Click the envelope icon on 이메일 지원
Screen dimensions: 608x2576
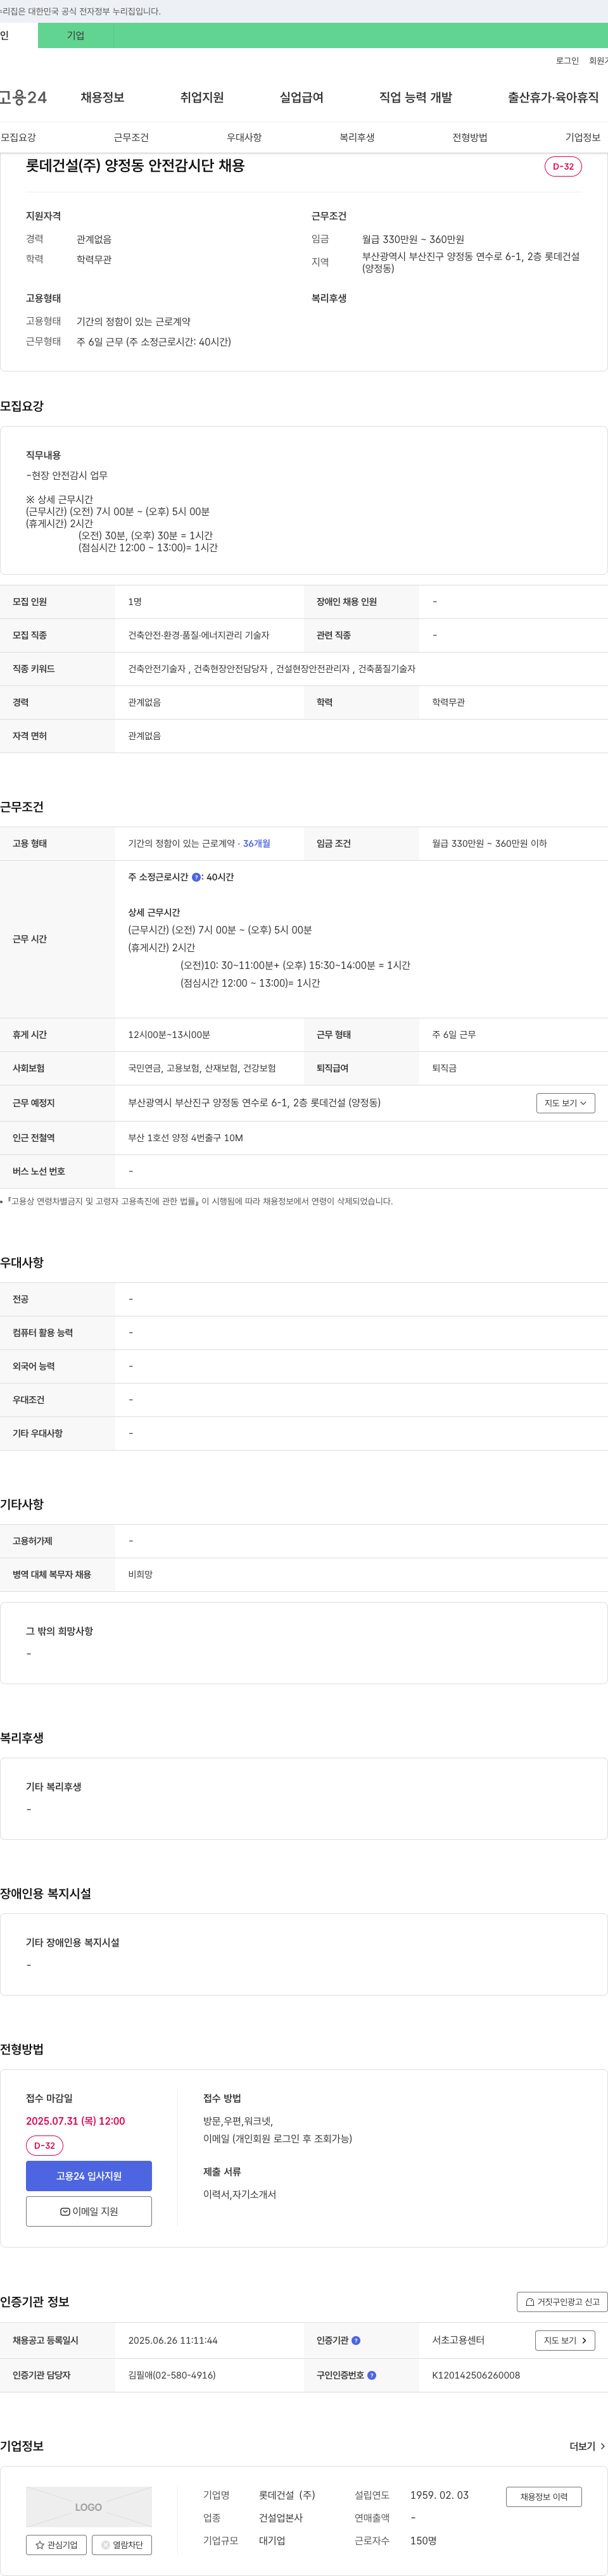65,2211
